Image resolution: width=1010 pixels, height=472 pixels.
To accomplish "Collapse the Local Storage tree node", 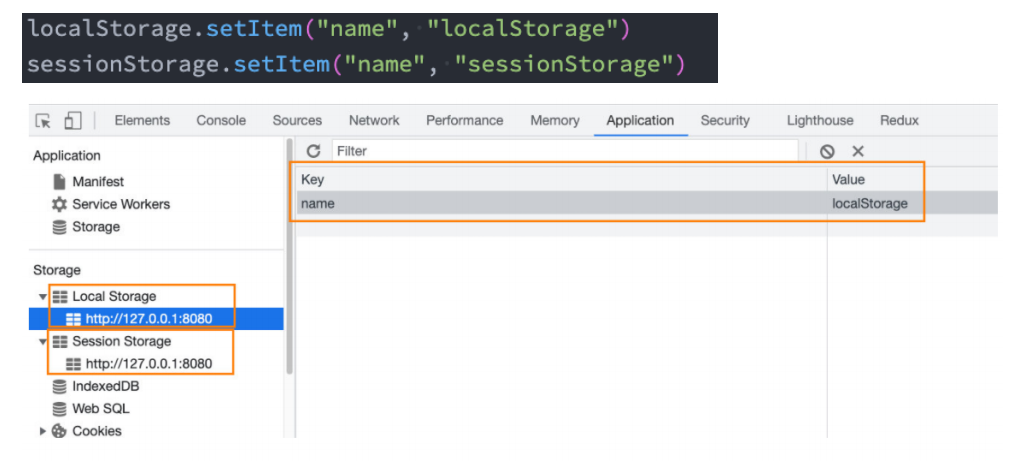I will pos(43,297).
